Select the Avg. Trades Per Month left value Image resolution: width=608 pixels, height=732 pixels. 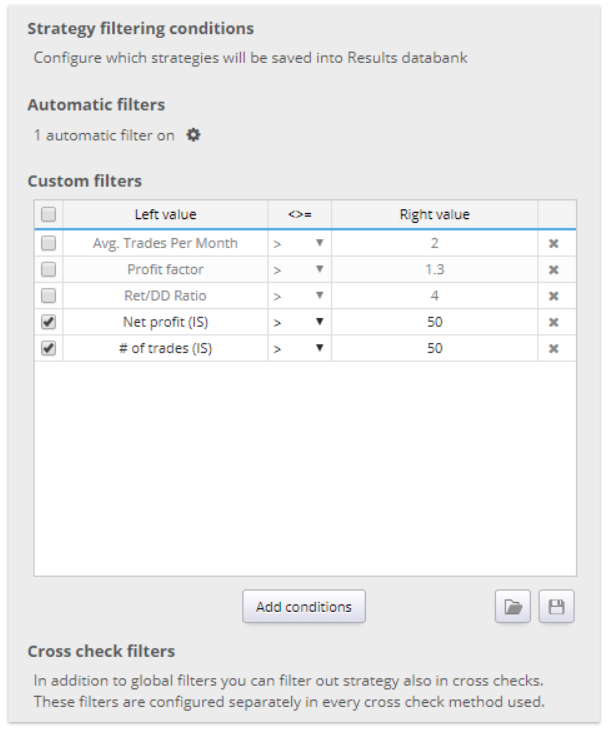click(x=165, y=243)
